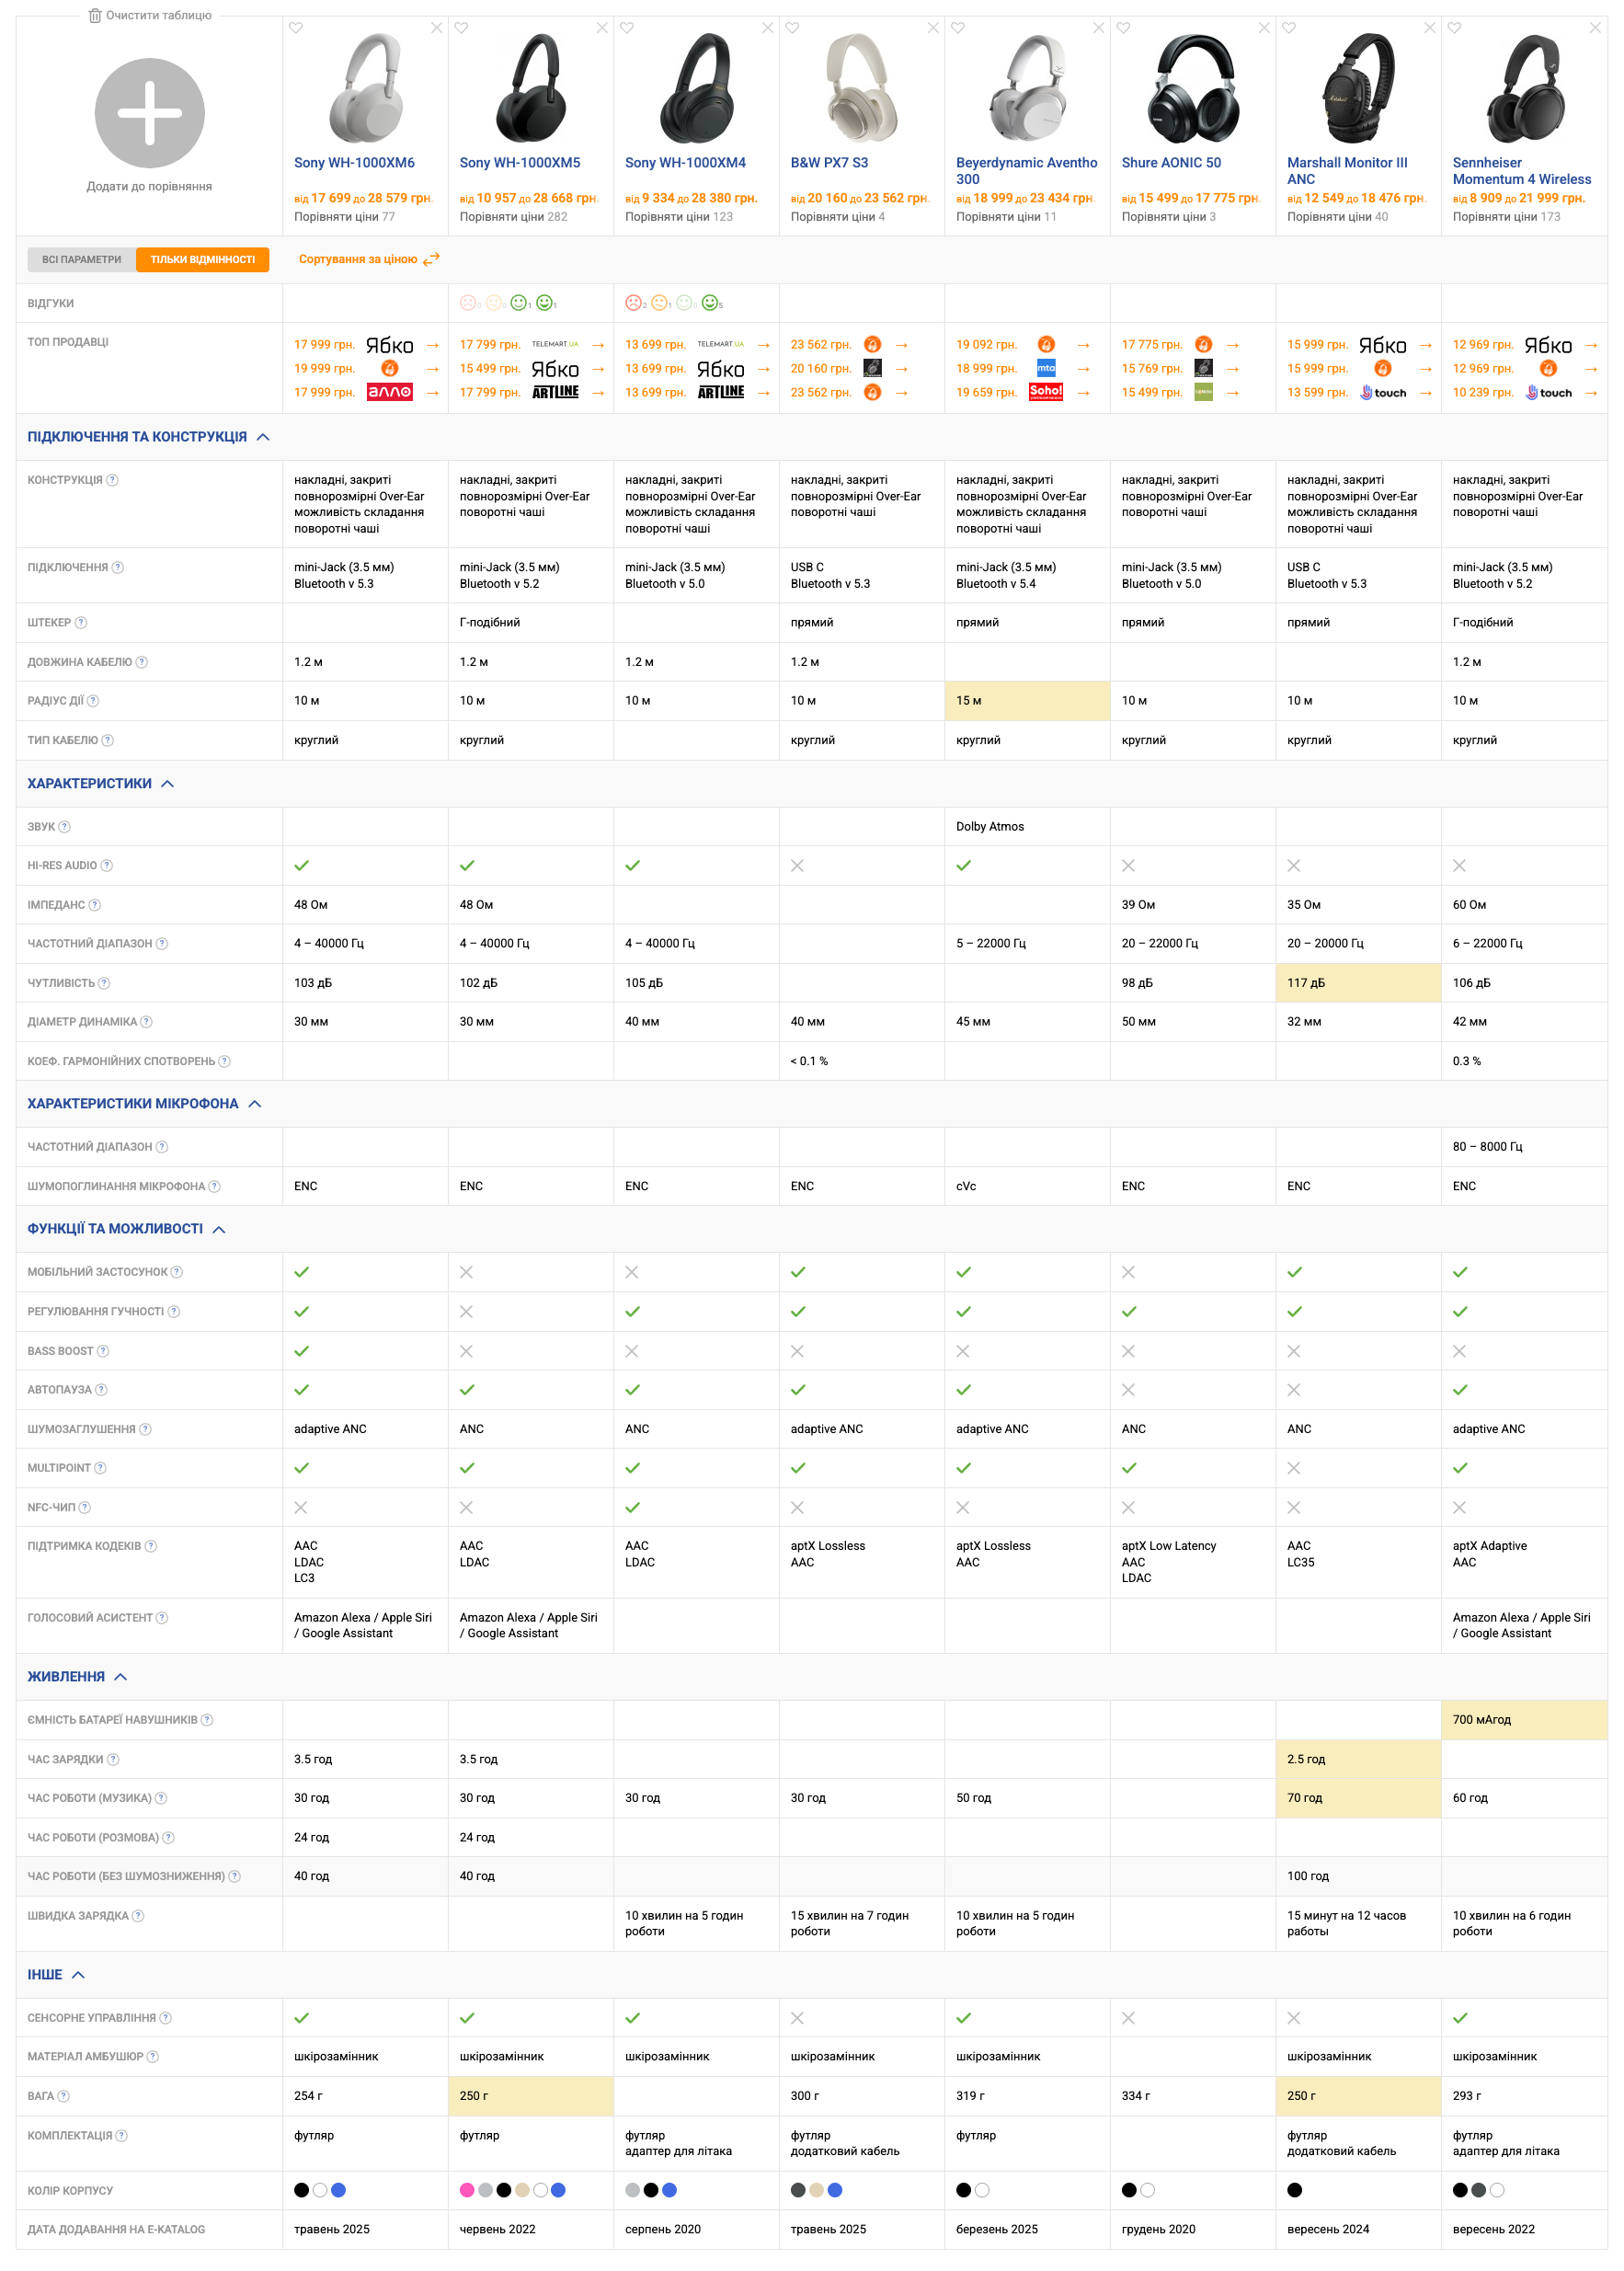Open Sony WH-1000XM6 product link
The width and height of the screenshot is (1624, 2271).
354,163
